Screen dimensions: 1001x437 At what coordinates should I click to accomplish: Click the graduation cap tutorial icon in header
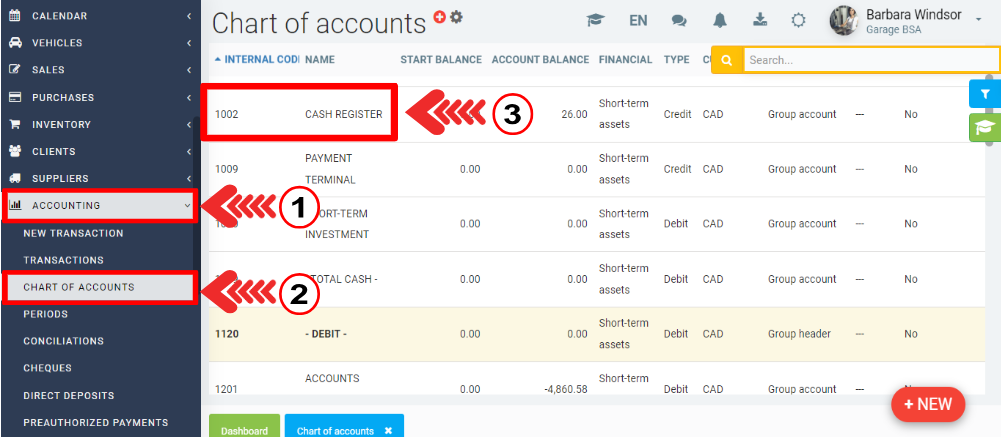596,20
